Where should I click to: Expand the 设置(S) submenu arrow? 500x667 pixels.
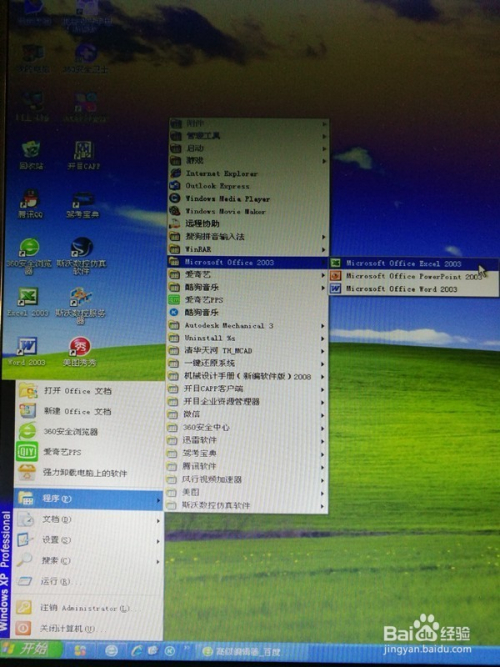158,541
